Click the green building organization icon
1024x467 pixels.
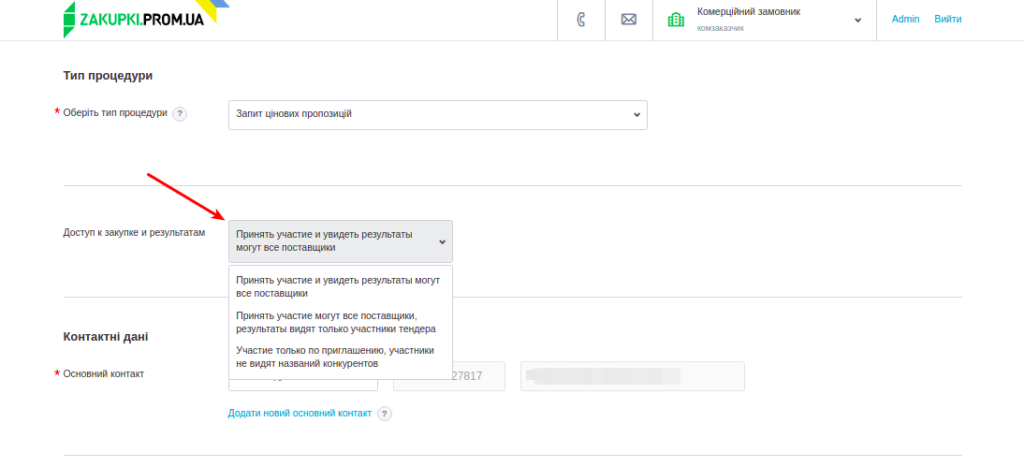coord(676,19)
